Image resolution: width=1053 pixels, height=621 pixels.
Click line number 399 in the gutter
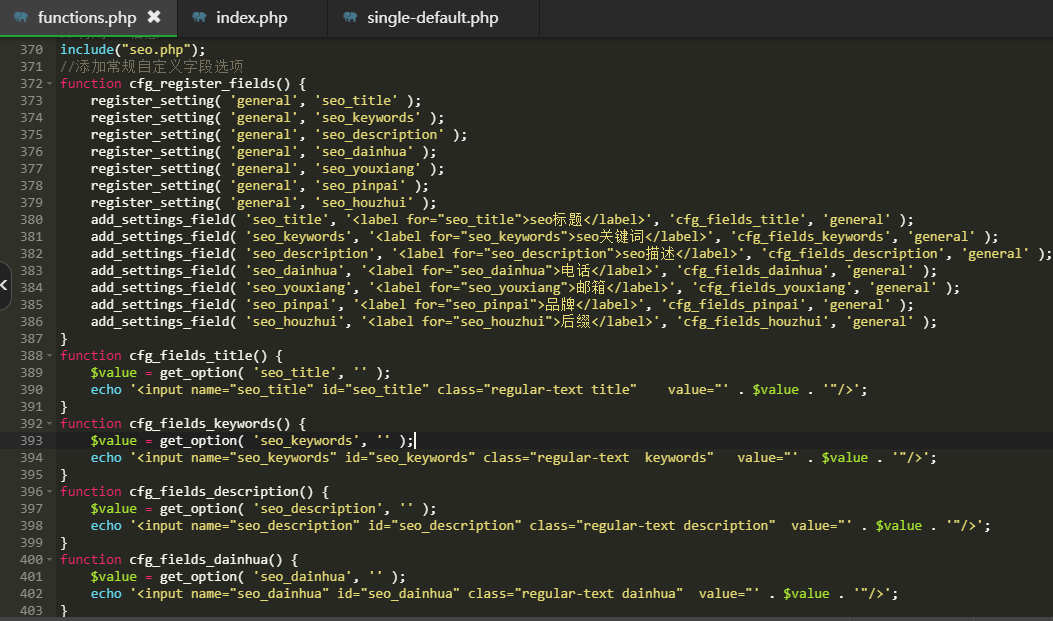point(31,542)
